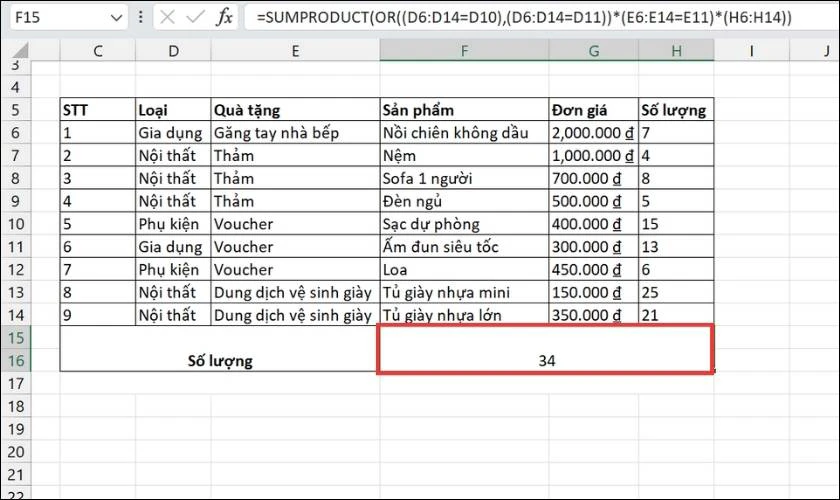Select column D header
Viewport: 840px width, 500px height.
173,51
